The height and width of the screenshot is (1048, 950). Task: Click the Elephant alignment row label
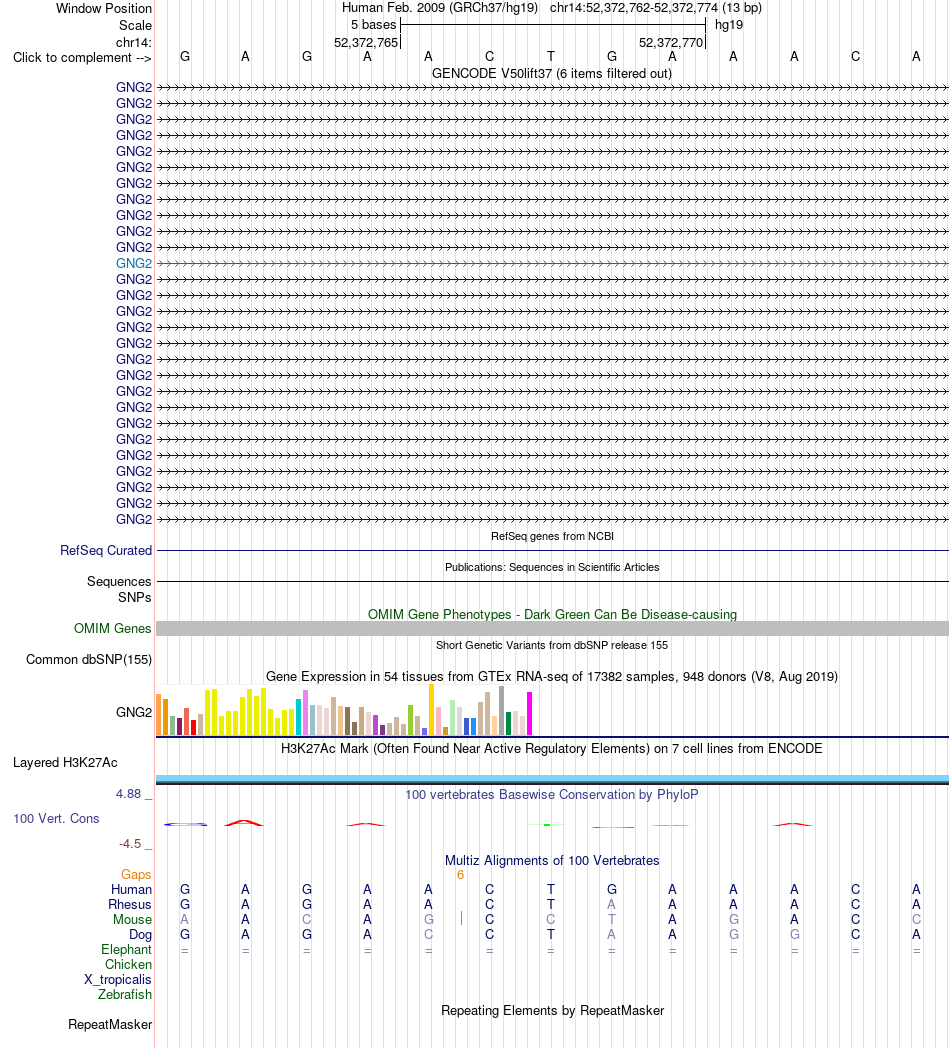click(126, 950)
